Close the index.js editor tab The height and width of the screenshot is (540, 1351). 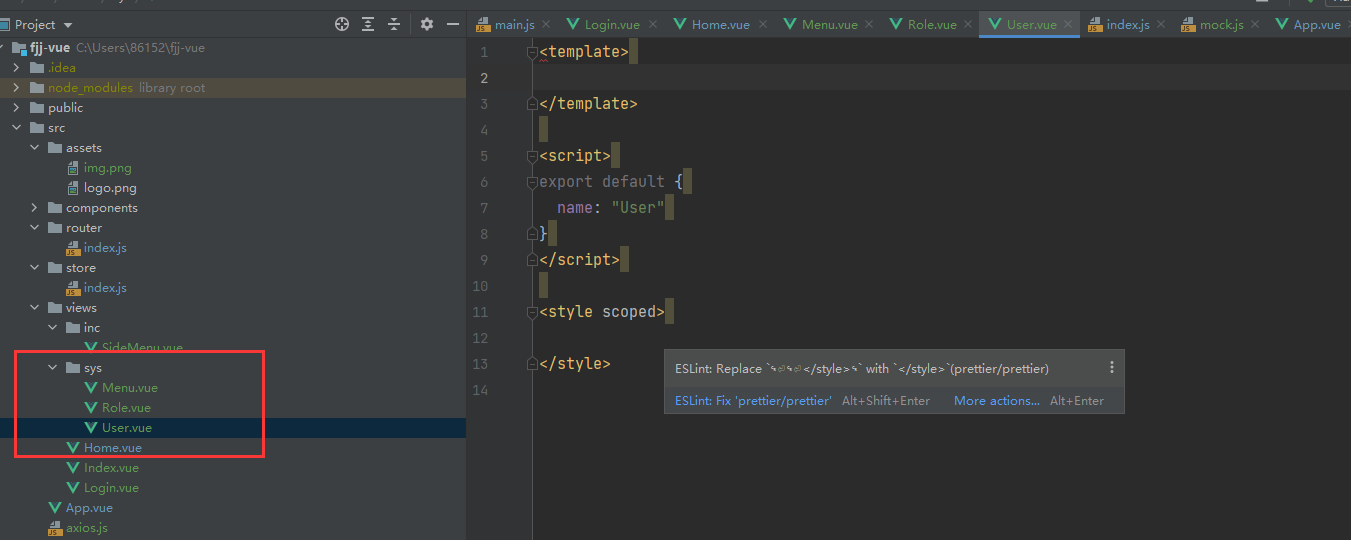coord(1160,25)
